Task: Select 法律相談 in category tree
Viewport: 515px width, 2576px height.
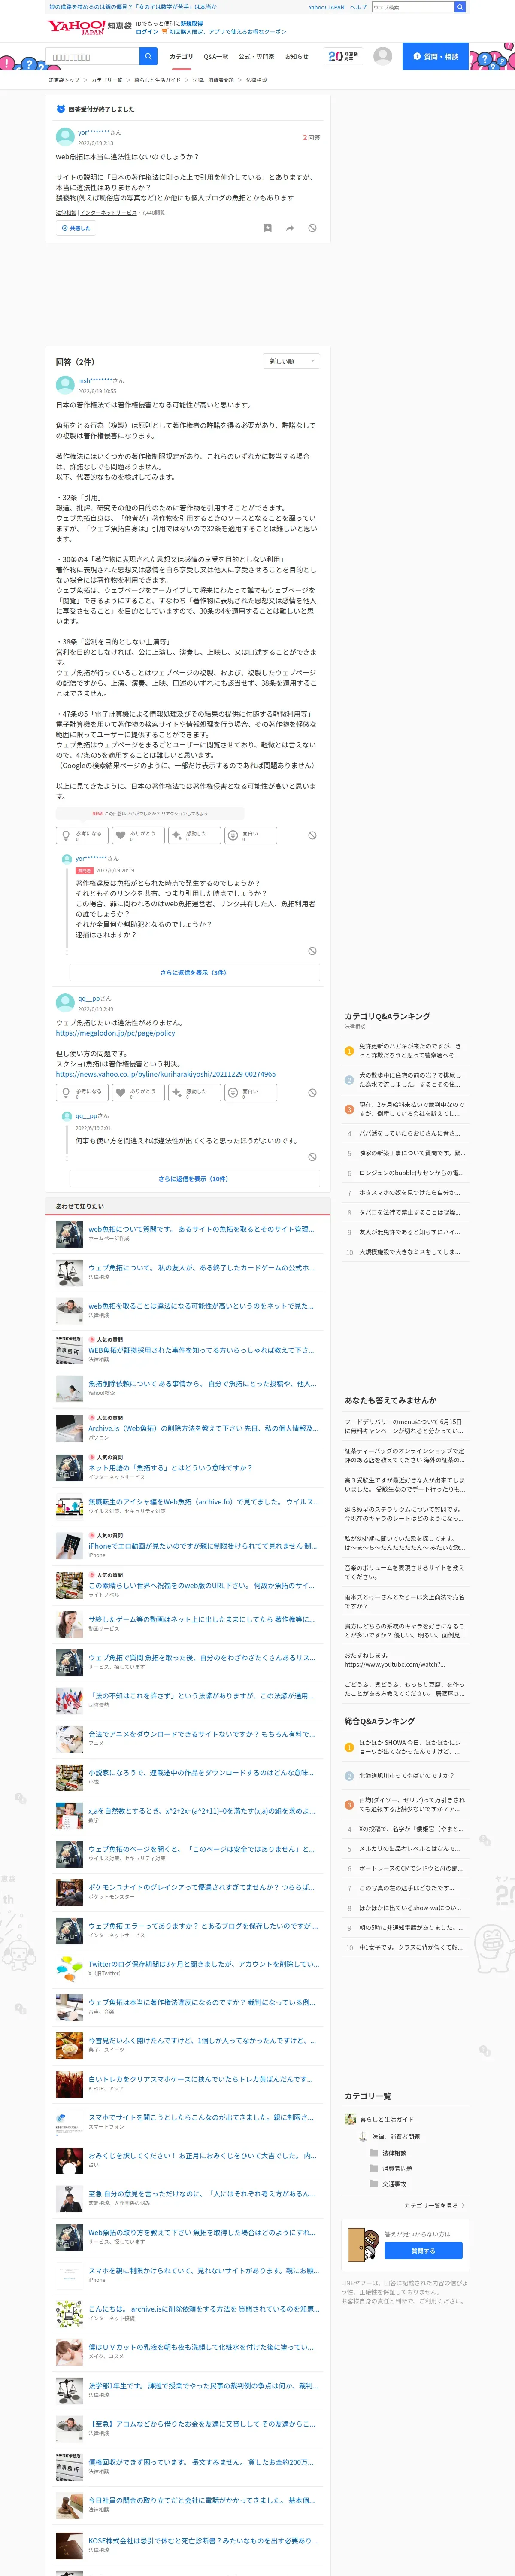Action: [x=394, y=2153]
